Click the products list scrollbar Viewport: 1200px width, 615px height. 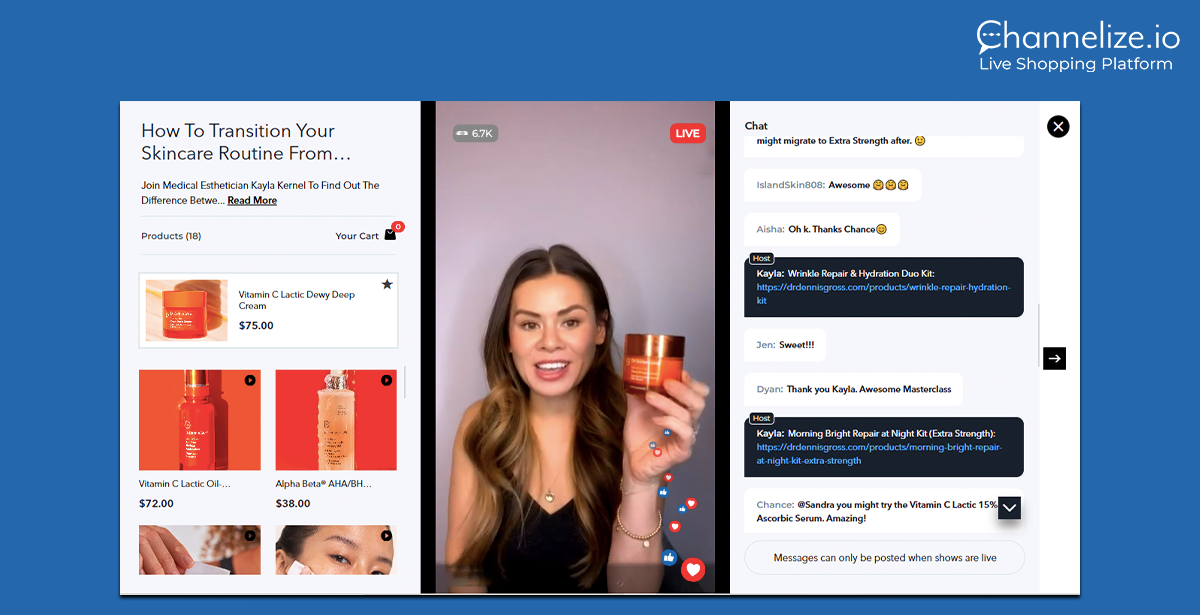404,380
